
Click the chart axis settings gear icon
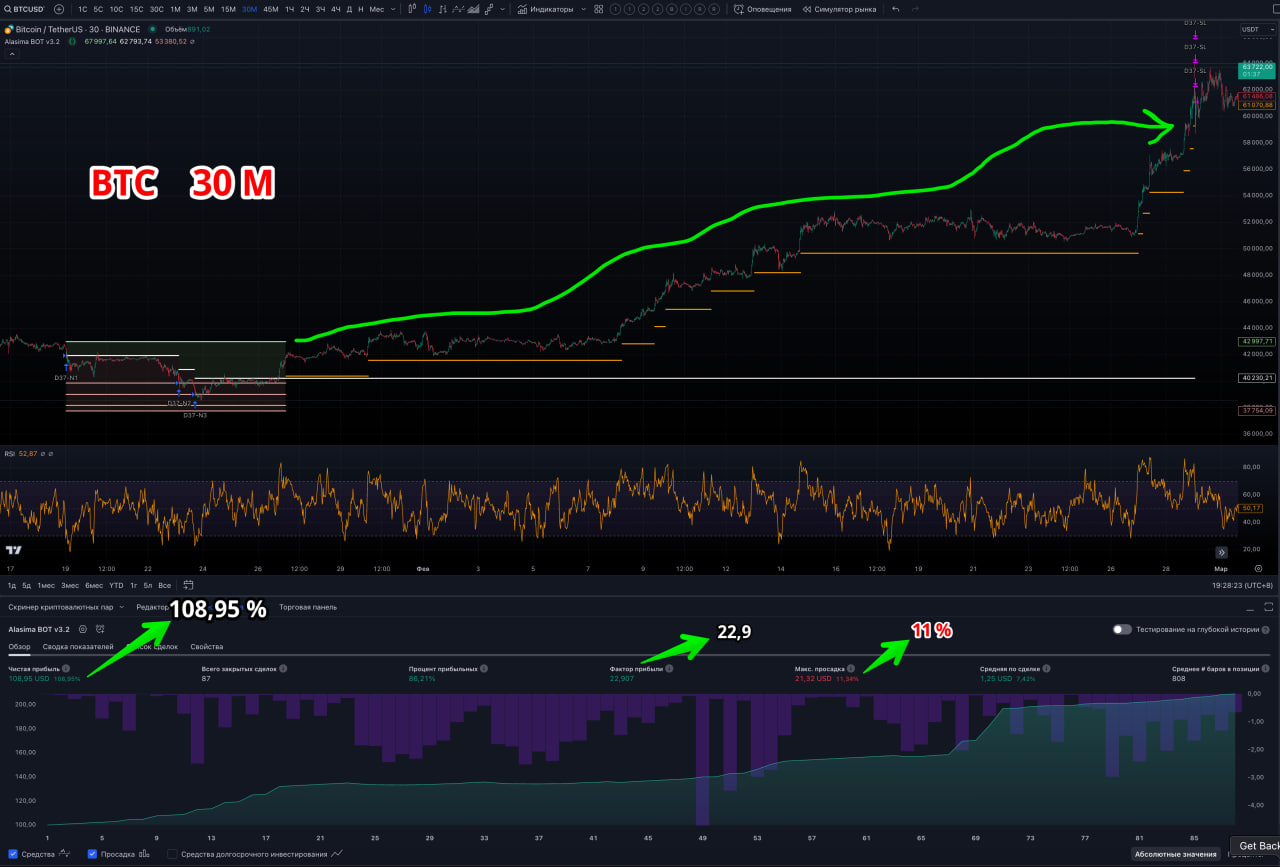(x=1258, y=567)
